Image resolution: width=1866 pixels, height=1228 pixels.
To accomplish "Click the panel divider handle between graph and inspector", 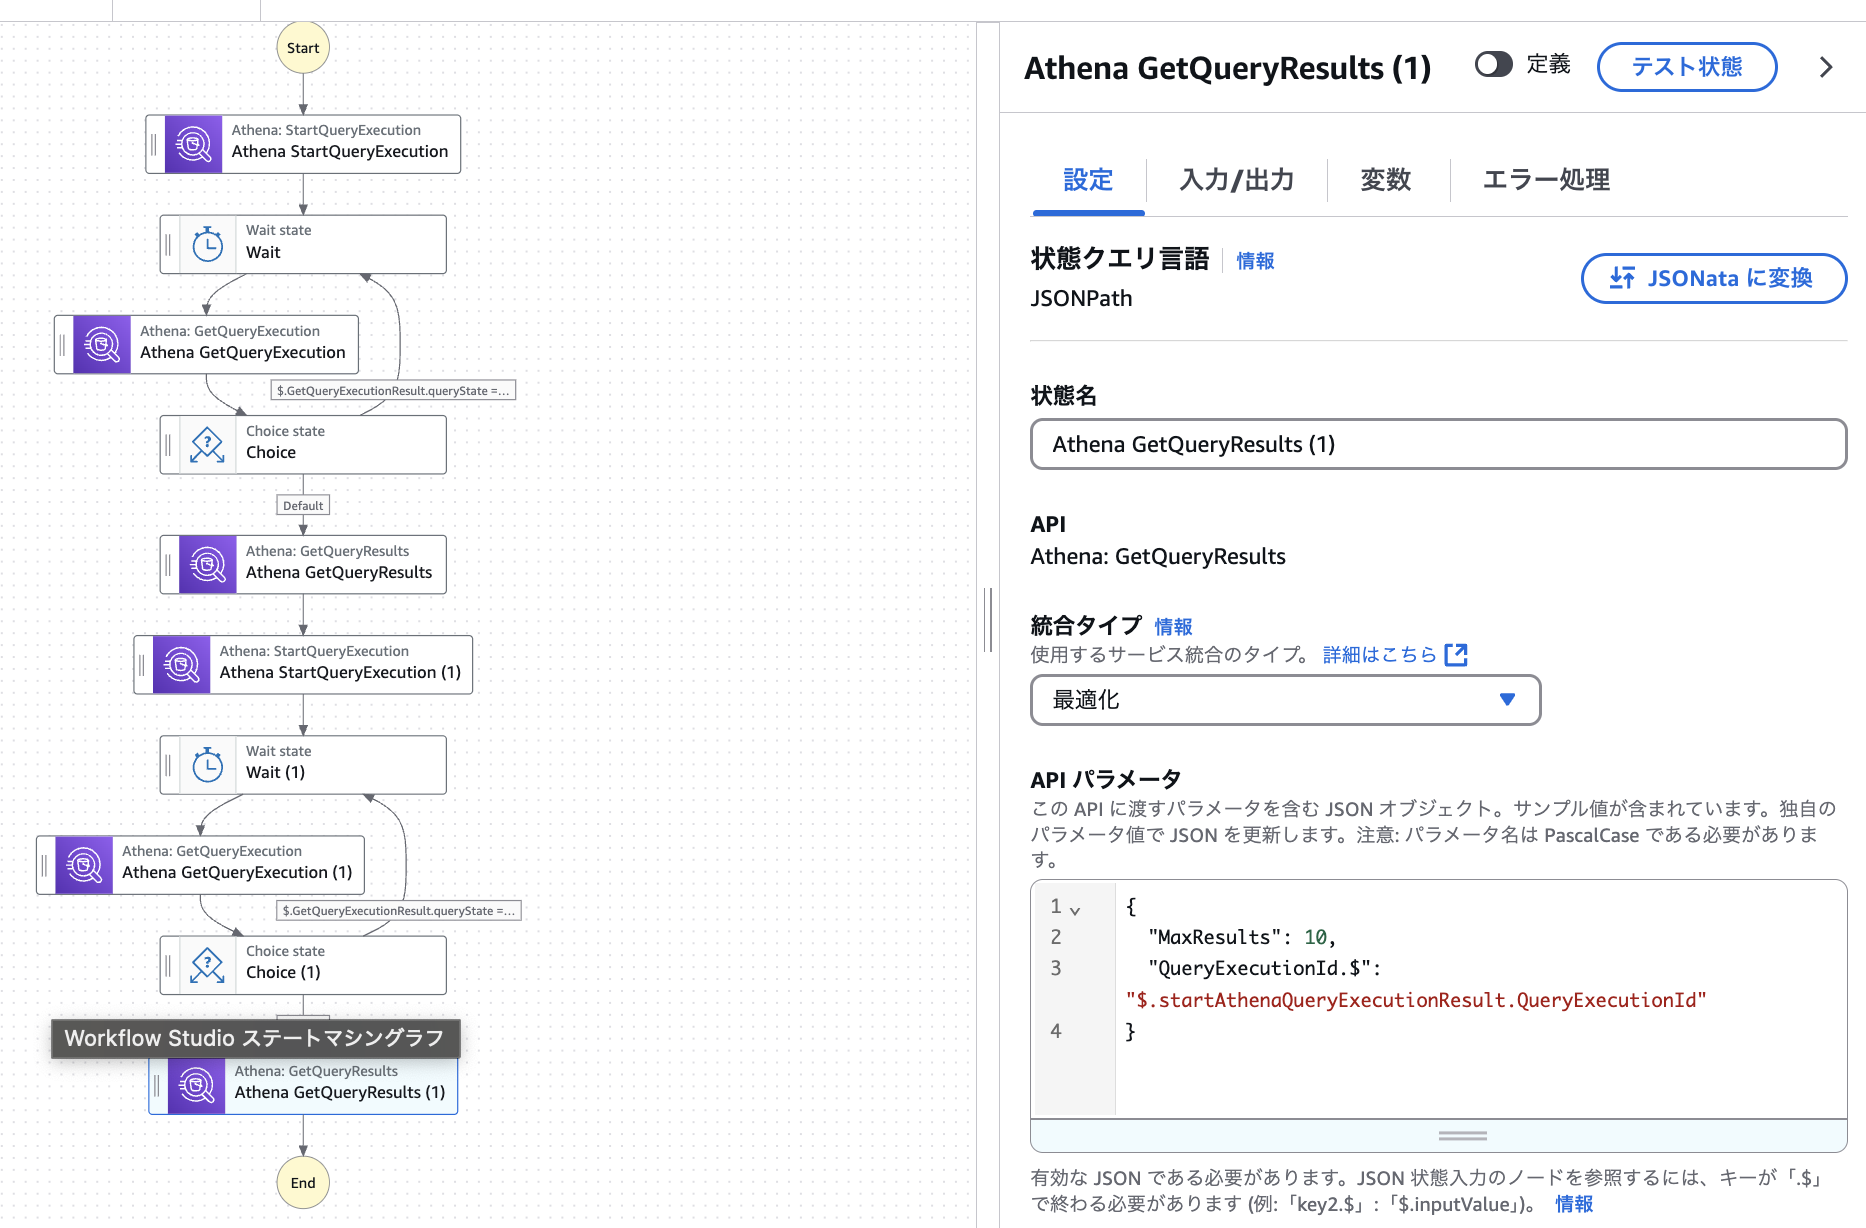I will (x=988, y=620).
